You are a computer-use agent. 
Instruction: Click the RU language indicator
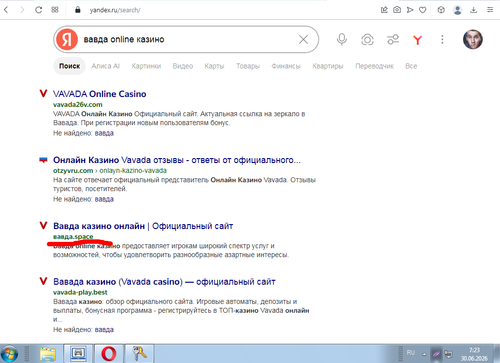tap(411, 353)
